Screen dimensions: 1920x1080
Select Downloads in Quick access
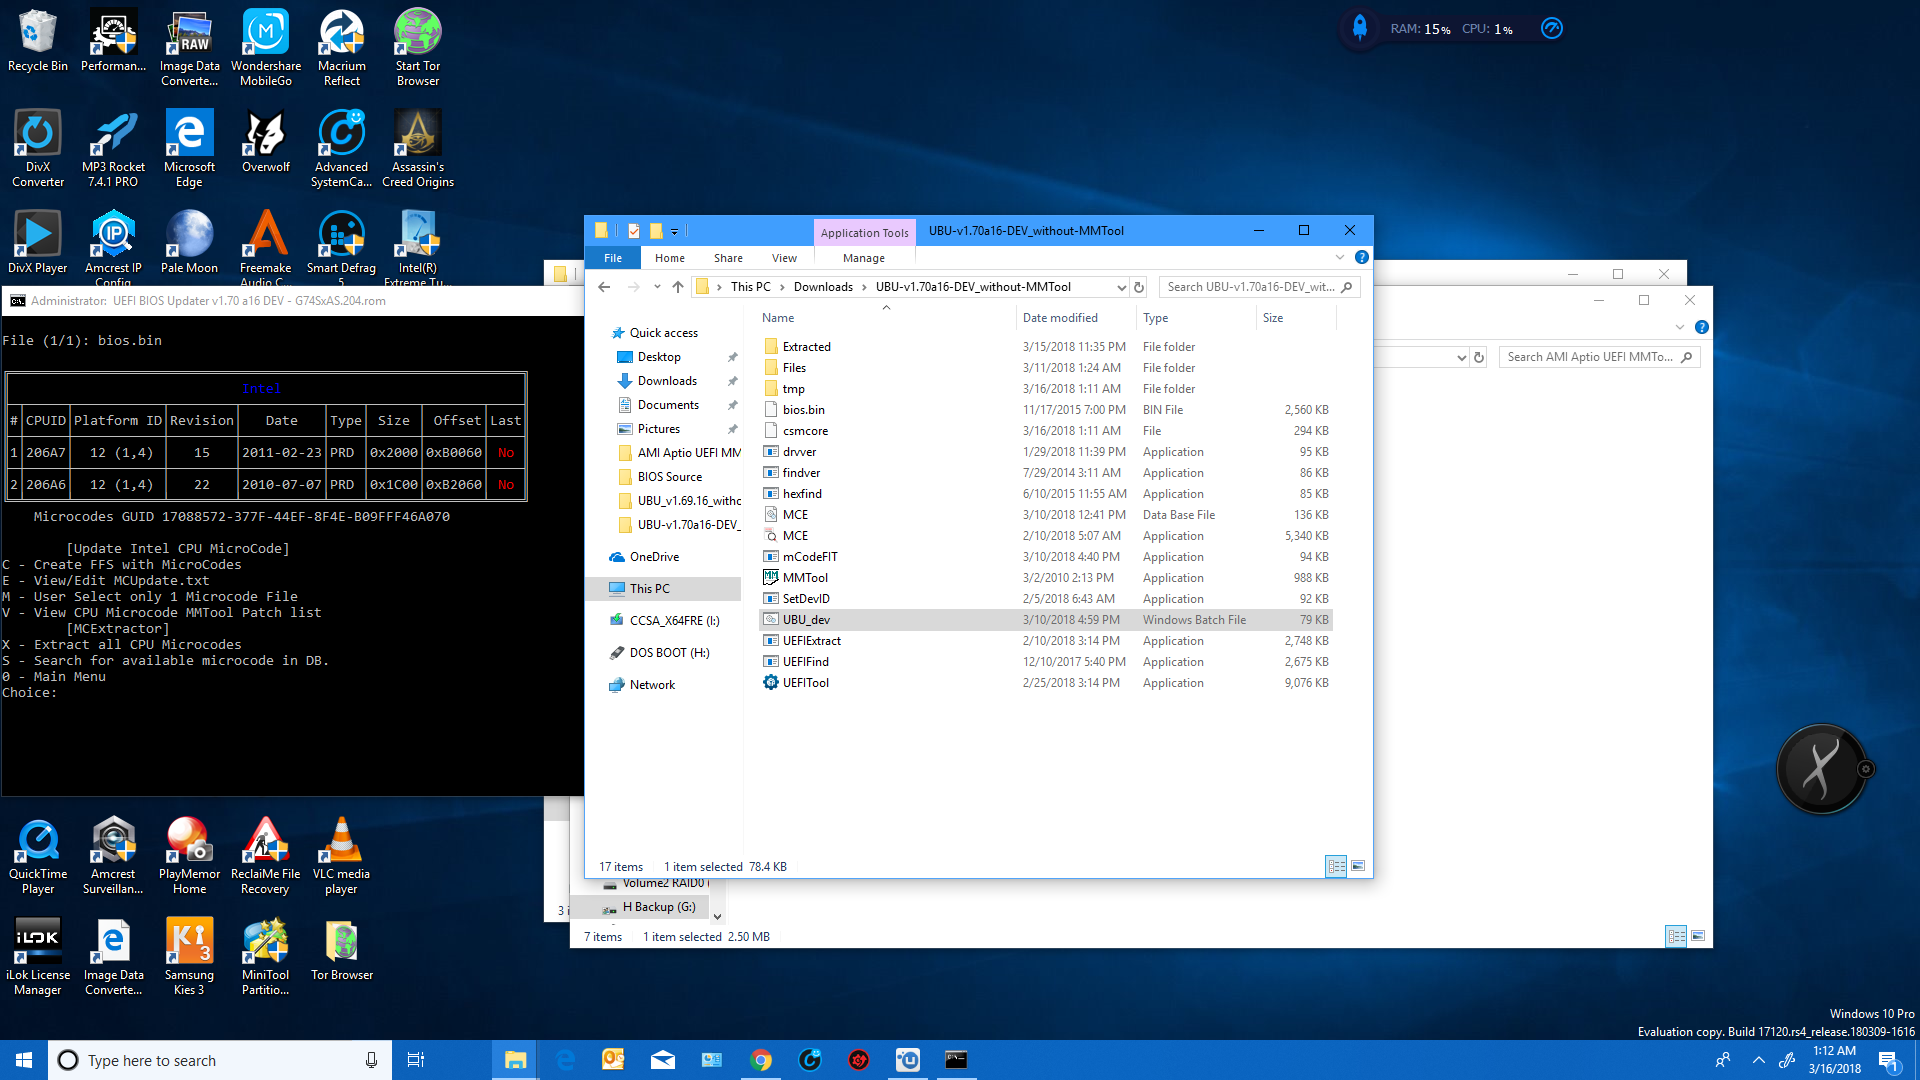667,381
